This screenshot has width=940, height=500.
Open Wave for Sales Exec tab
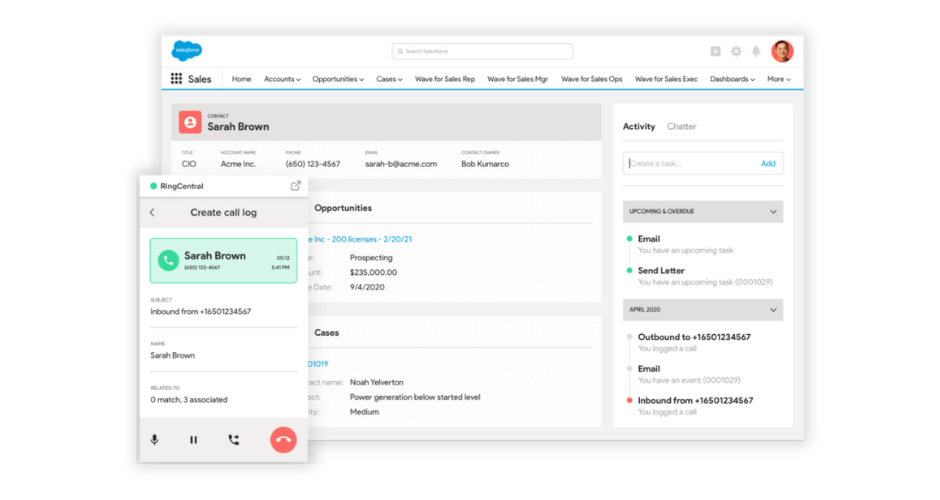tap(666, 79)
